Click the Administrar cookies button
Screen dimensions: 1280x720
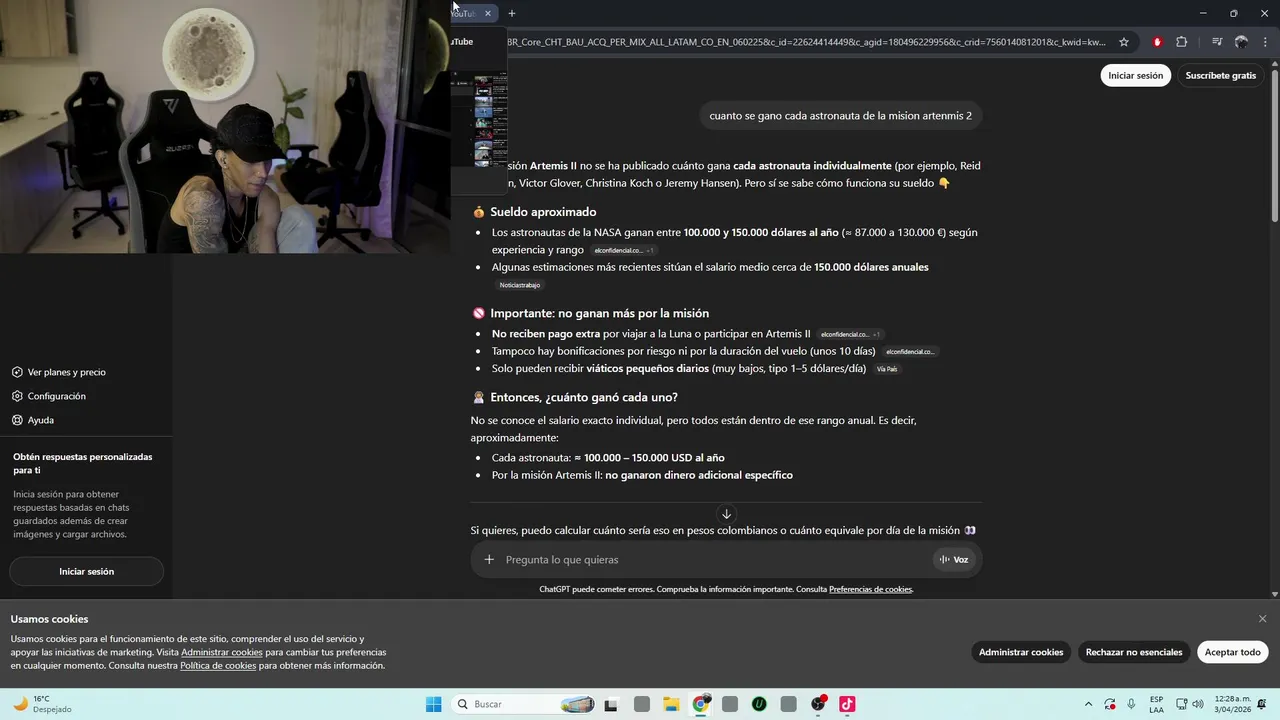click(1021, 652)
